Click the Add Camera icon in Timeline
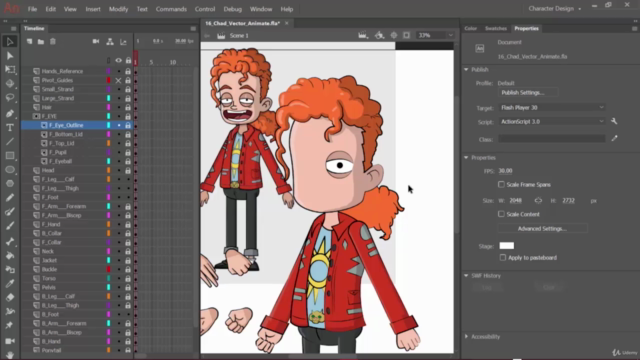Screen dimensions: 640x360 (96, 42)
